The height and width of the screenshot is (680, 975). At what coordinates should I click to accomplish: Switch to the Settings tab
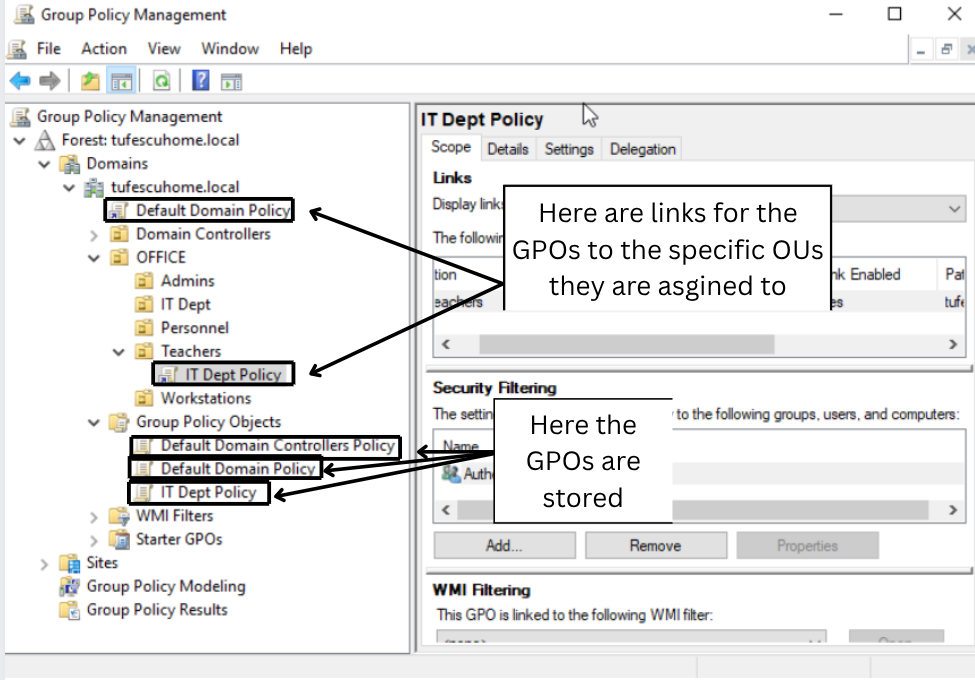[x=569, y=149]
